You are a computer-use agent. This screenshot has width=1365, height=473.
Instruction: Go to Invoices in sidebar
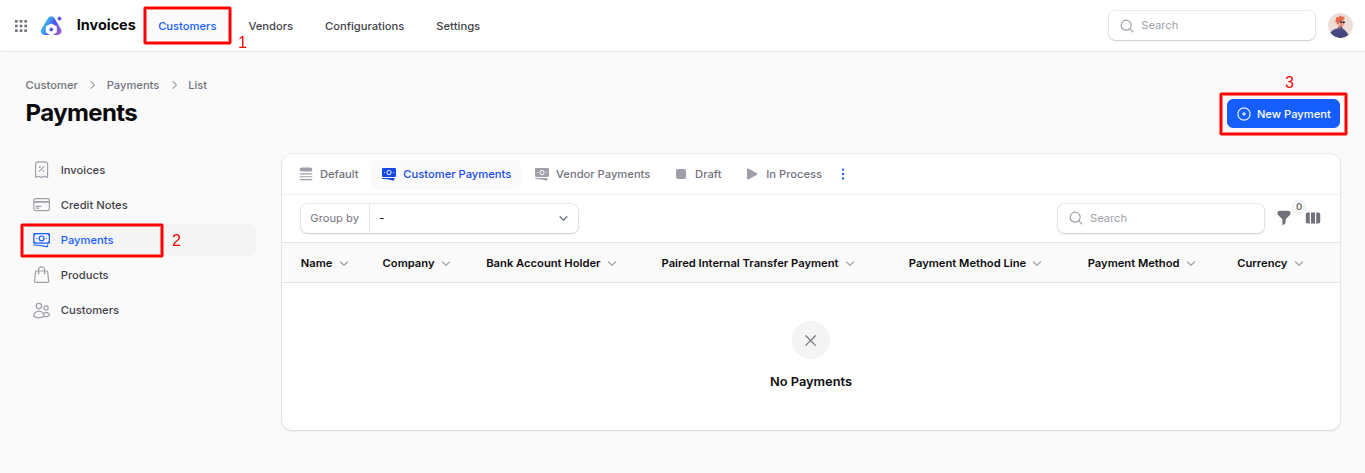[x=140, y=170]
